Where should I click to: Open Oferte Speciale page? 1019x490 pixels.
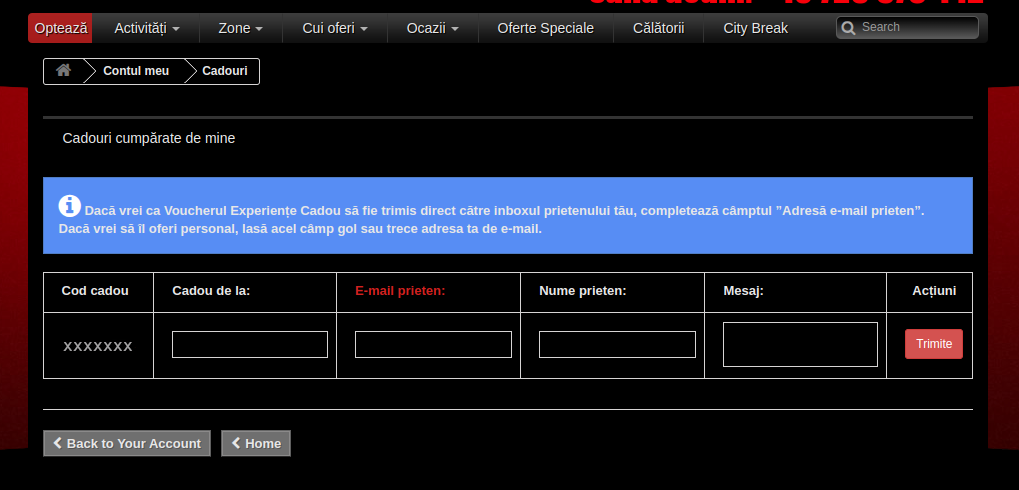[x=545, y=28]
